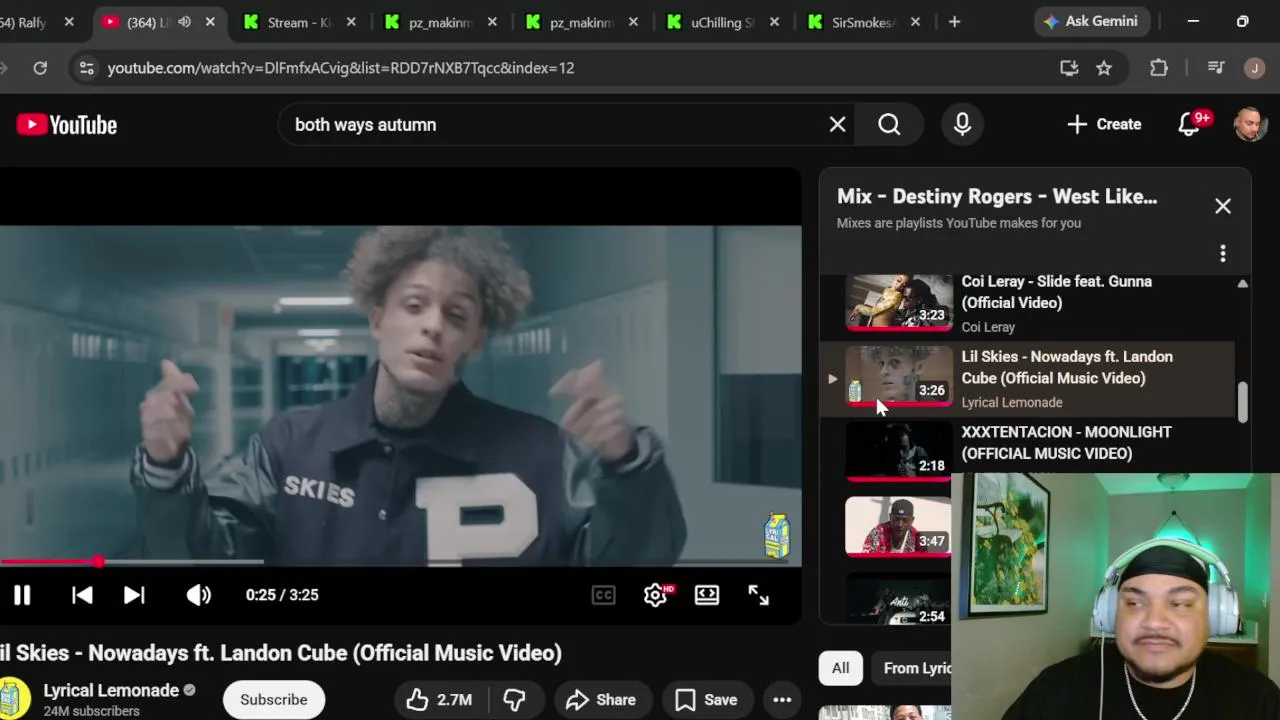Open Lyrical Lemonade channel name link

pyautogui.click(x=111, y=690)
